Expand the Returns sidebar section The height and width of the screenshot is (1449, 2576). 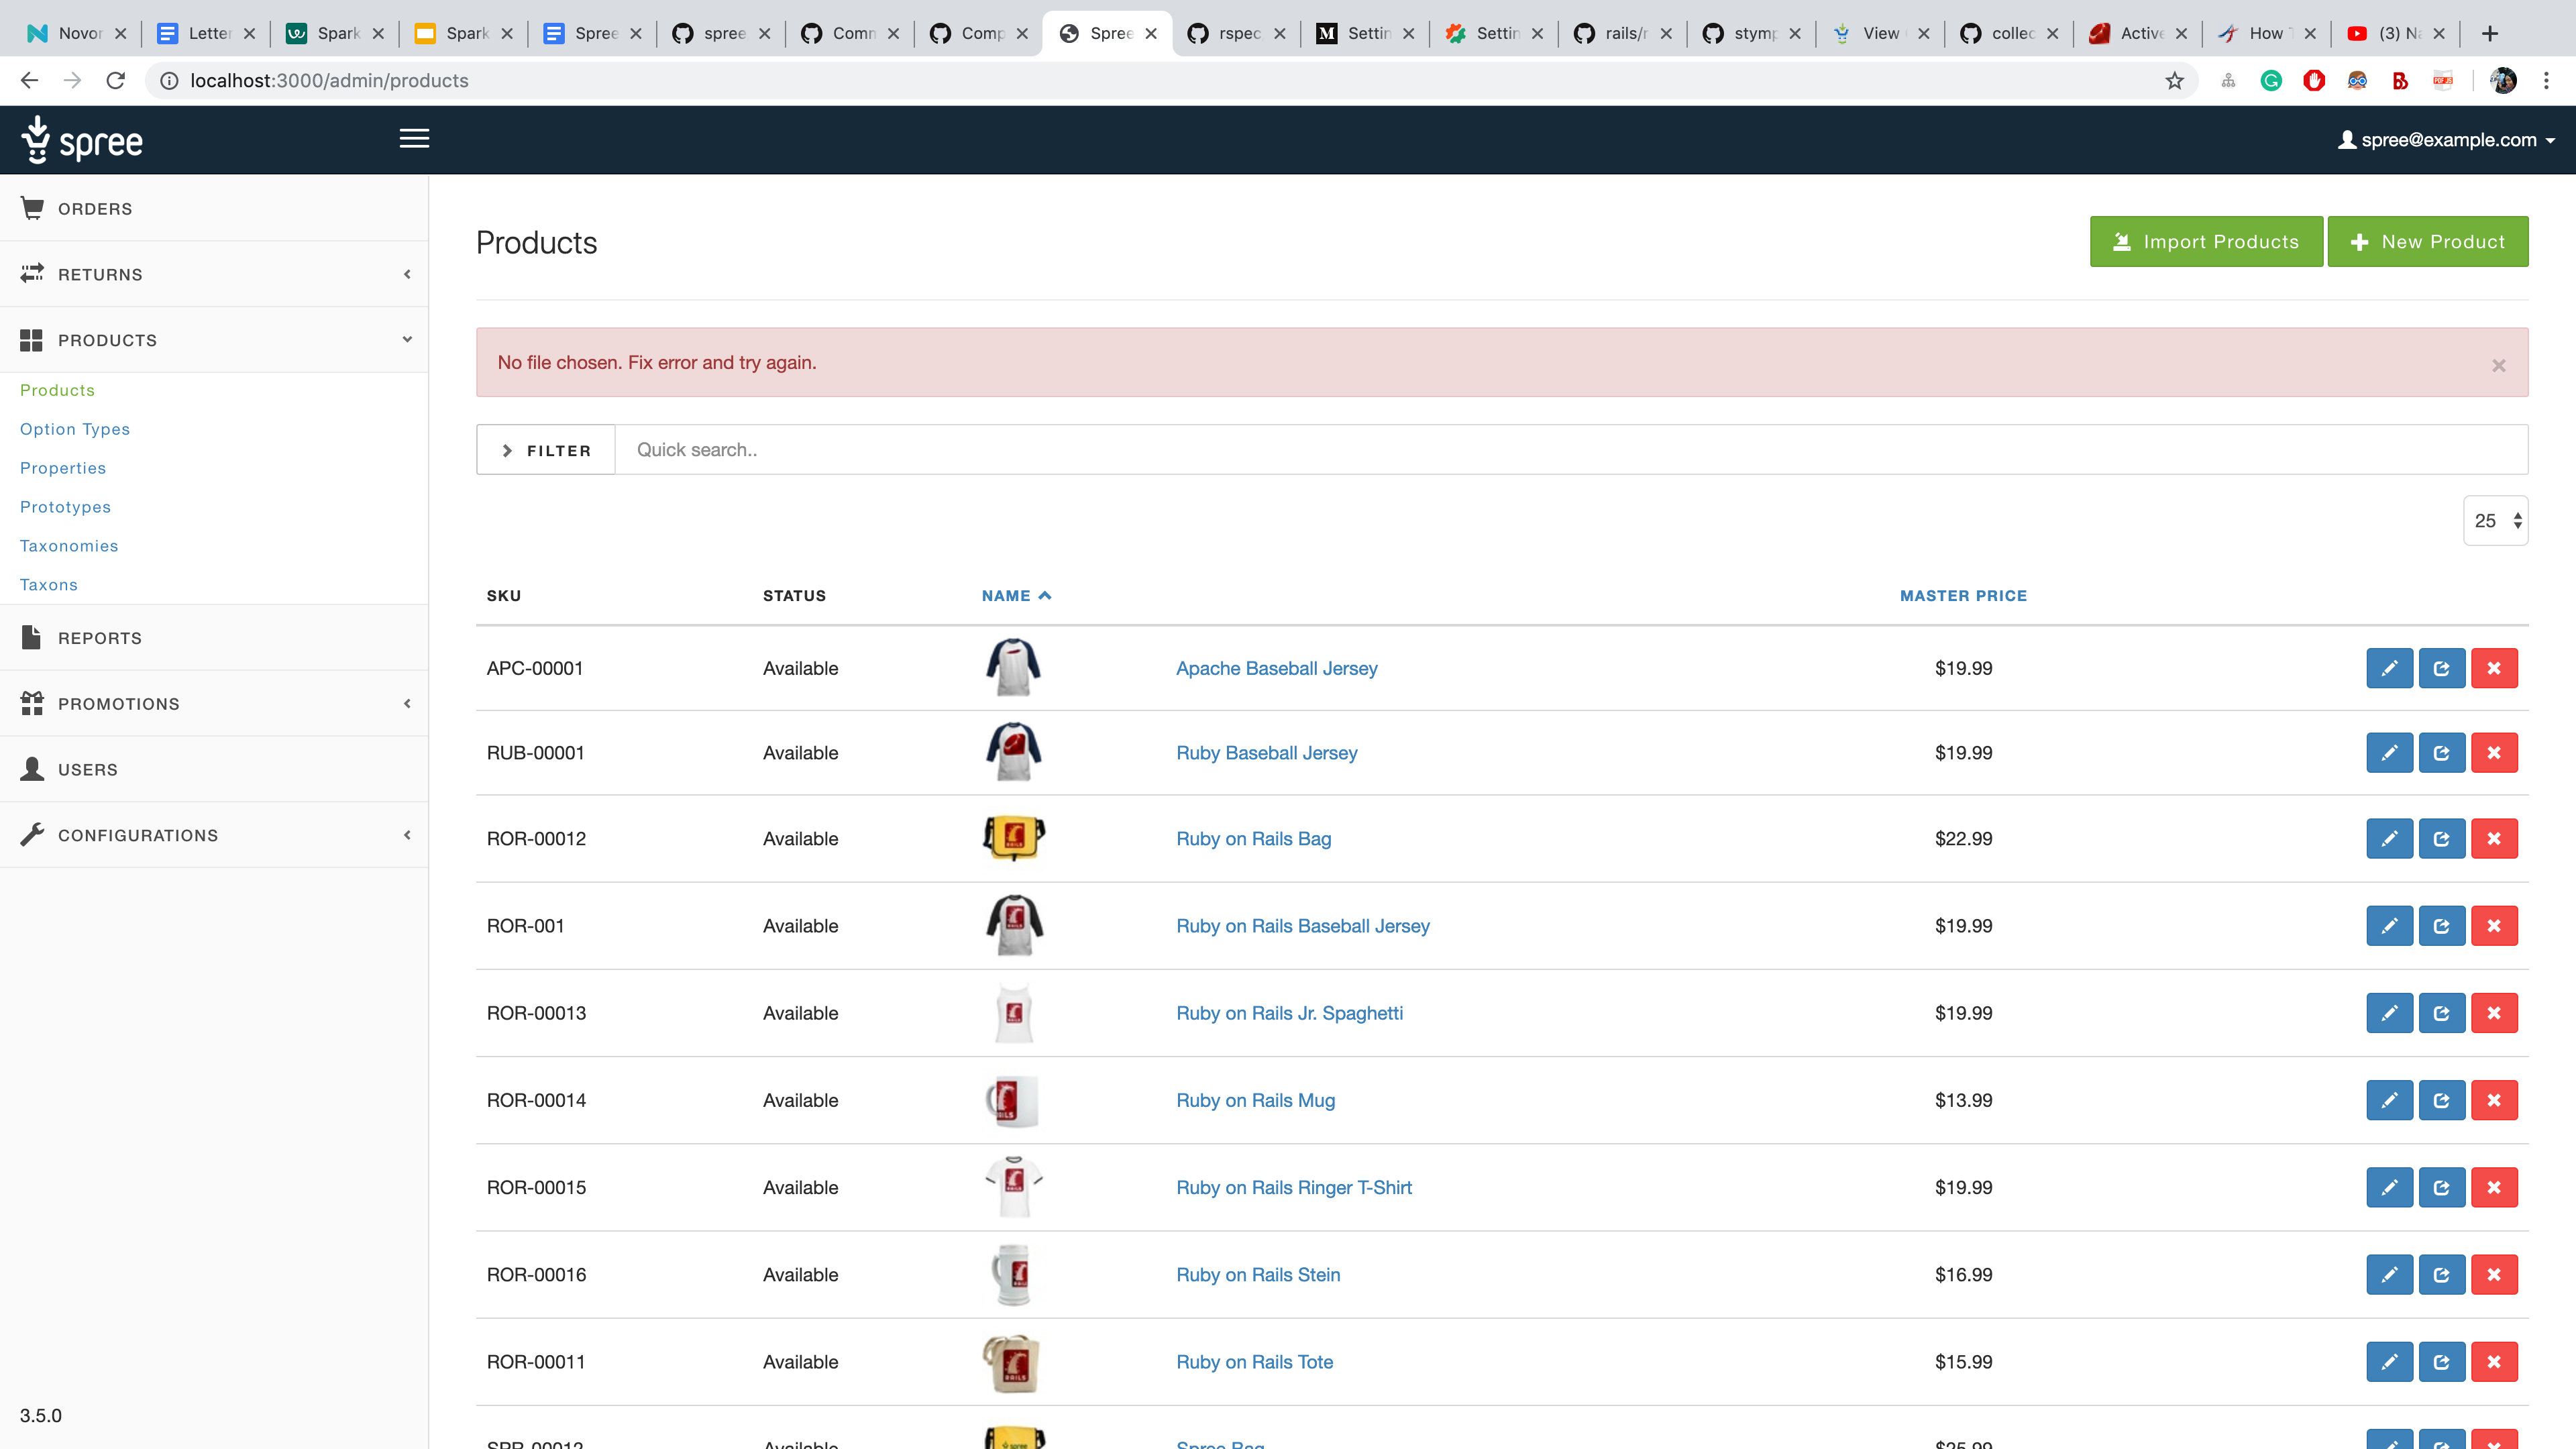214,274
